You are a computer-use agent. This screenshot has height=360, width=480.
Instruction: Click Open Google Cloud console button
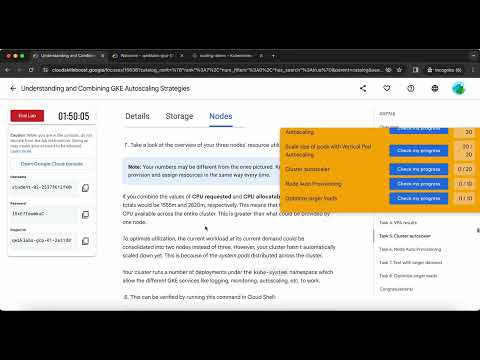[x=52, y=164]
